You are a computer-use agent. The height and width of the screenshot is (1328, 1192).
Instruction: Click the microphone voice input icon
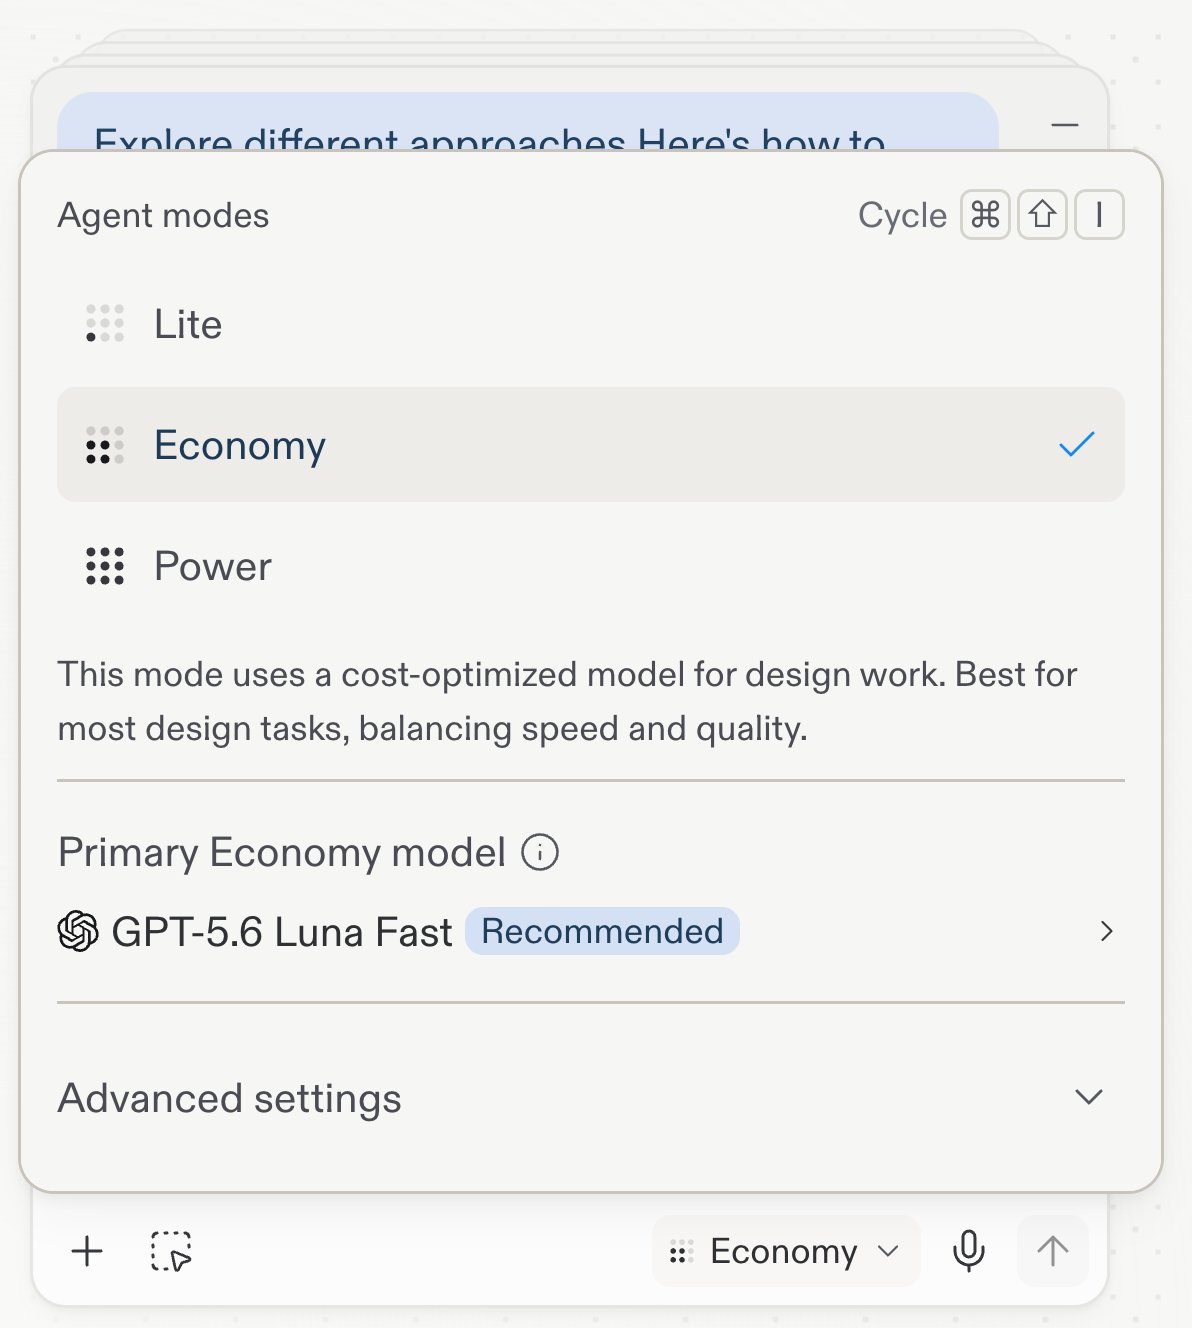click(968, 1251)
